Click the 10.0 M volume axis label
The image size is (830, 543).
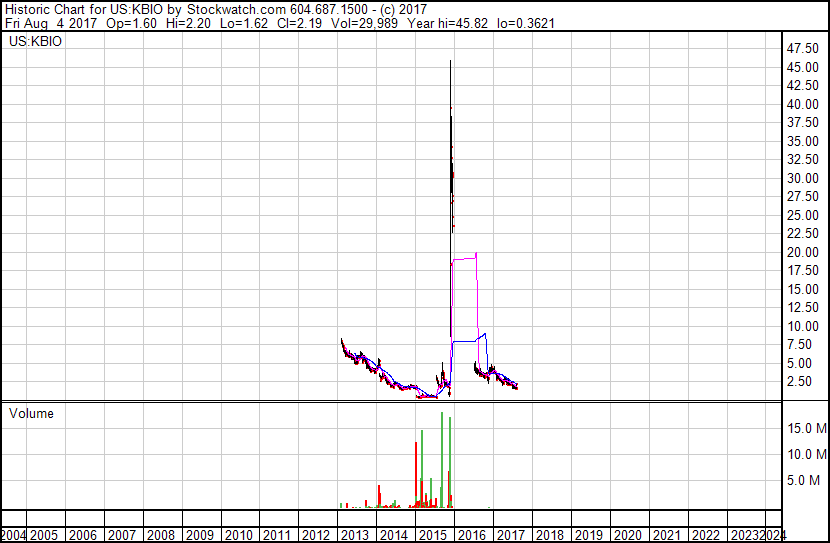coord(806,454)
